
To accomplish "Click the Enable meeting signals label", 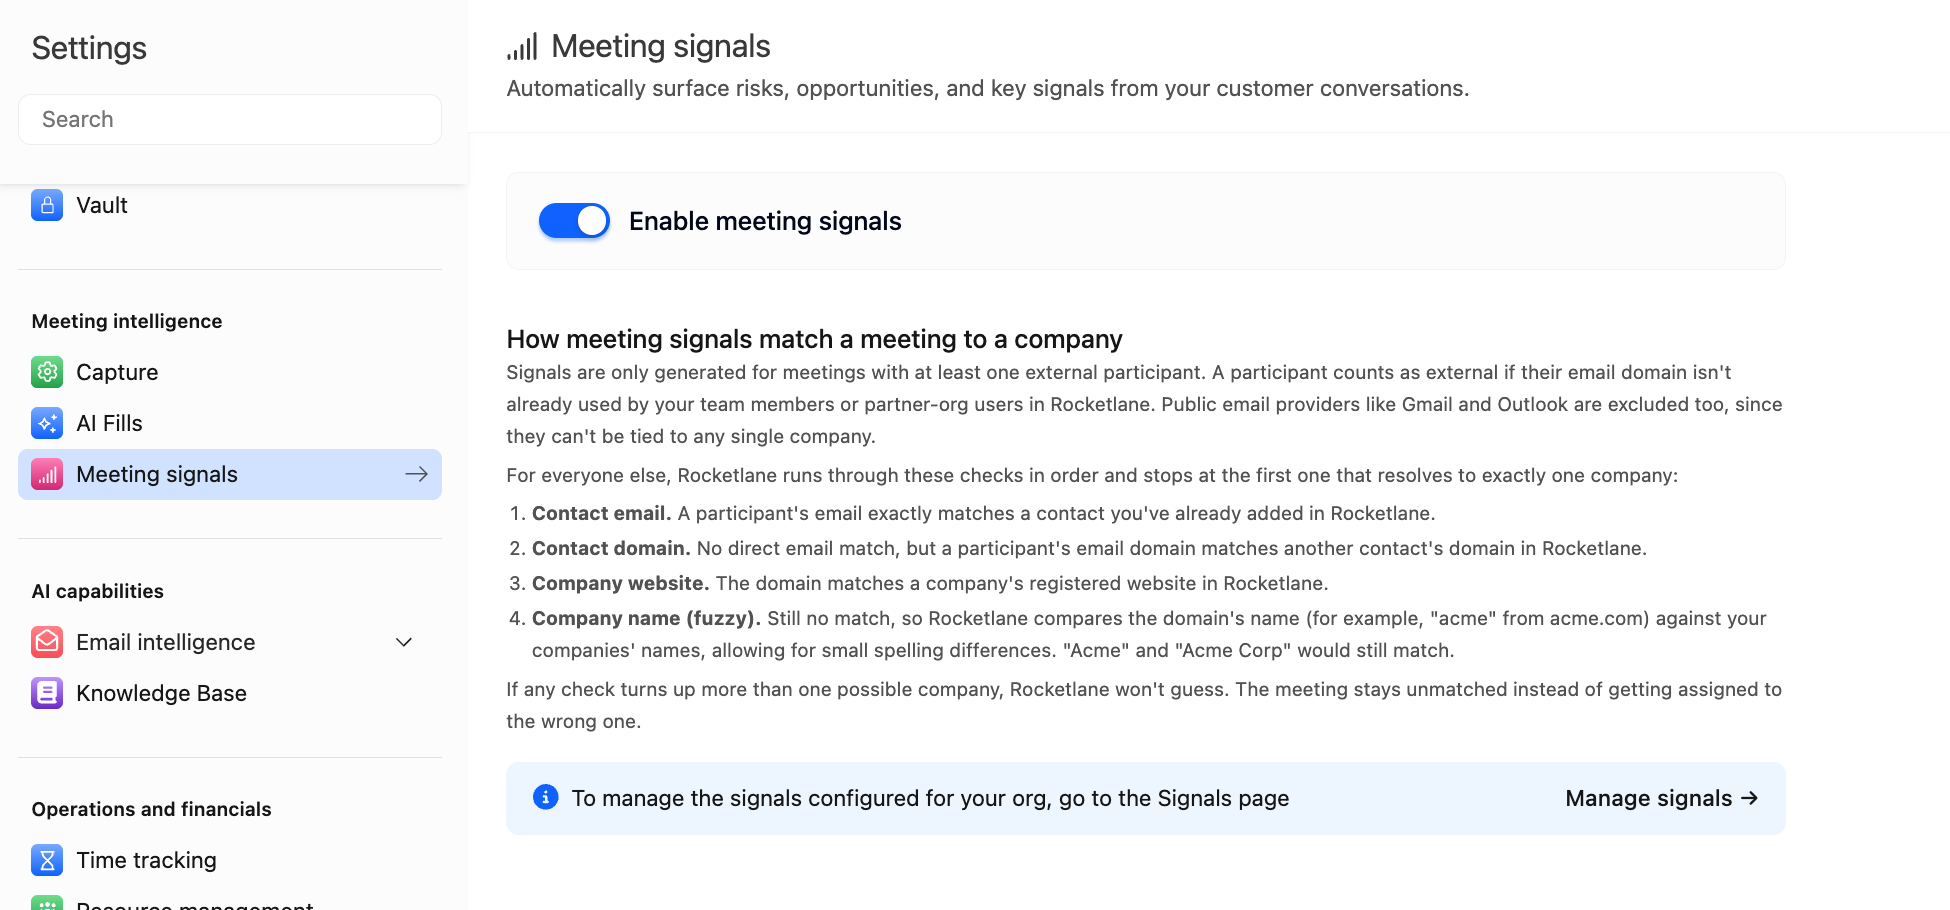I will 765,221.
